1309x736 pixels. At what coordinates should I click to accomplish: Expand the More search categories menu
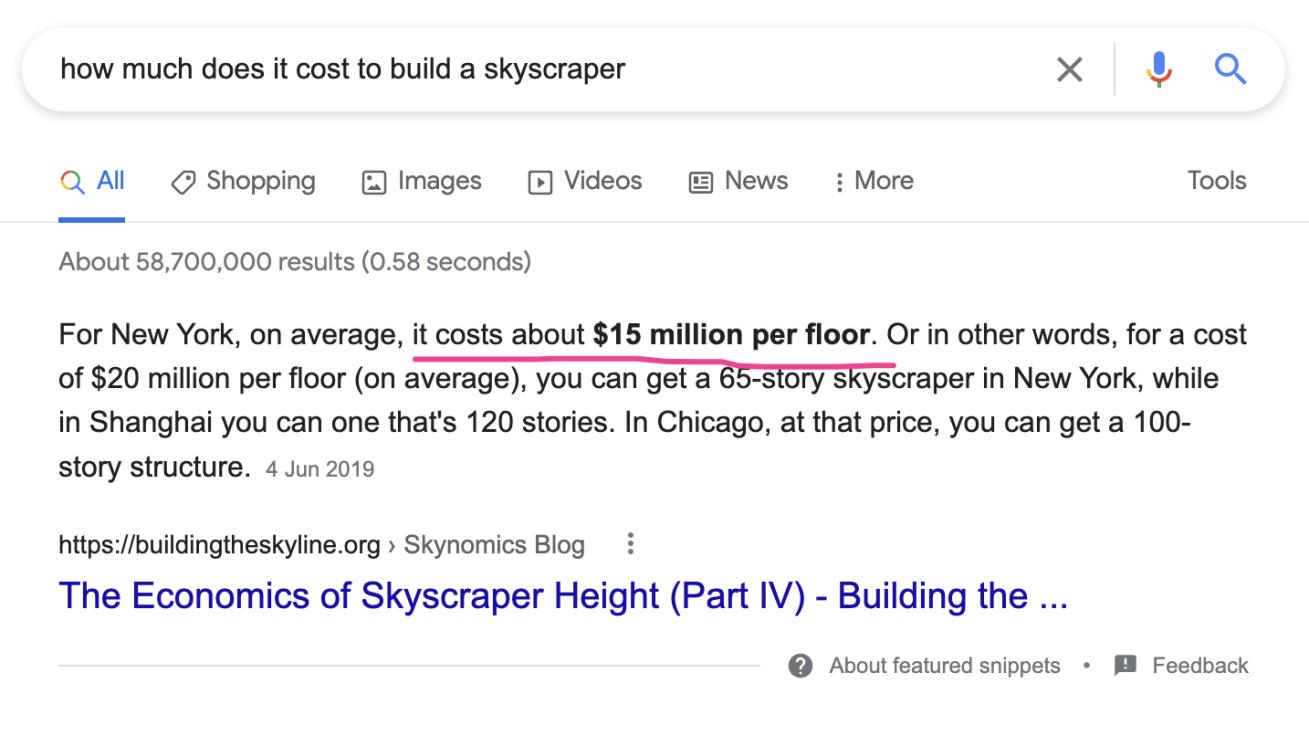click(x=874, y=181)
